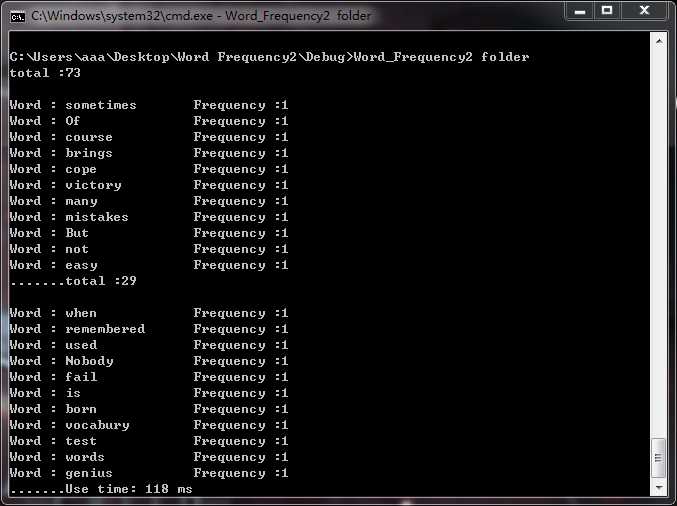Select the word 'But' row
The image size is (677, 506).
[x=149, y=233]
